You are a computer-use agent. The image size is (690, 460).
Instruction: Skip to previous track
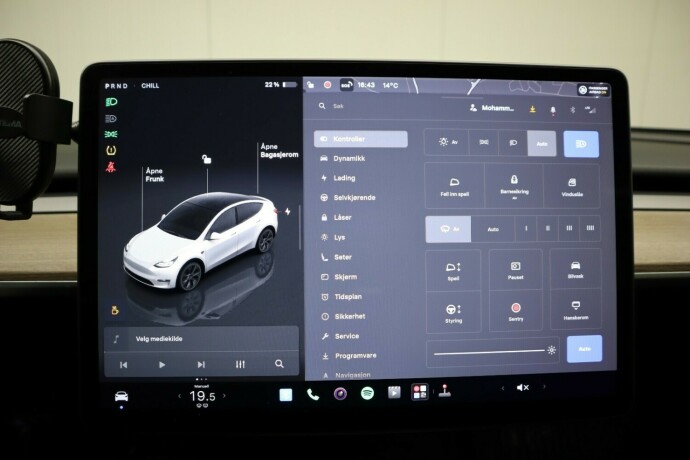pos(124,364)
